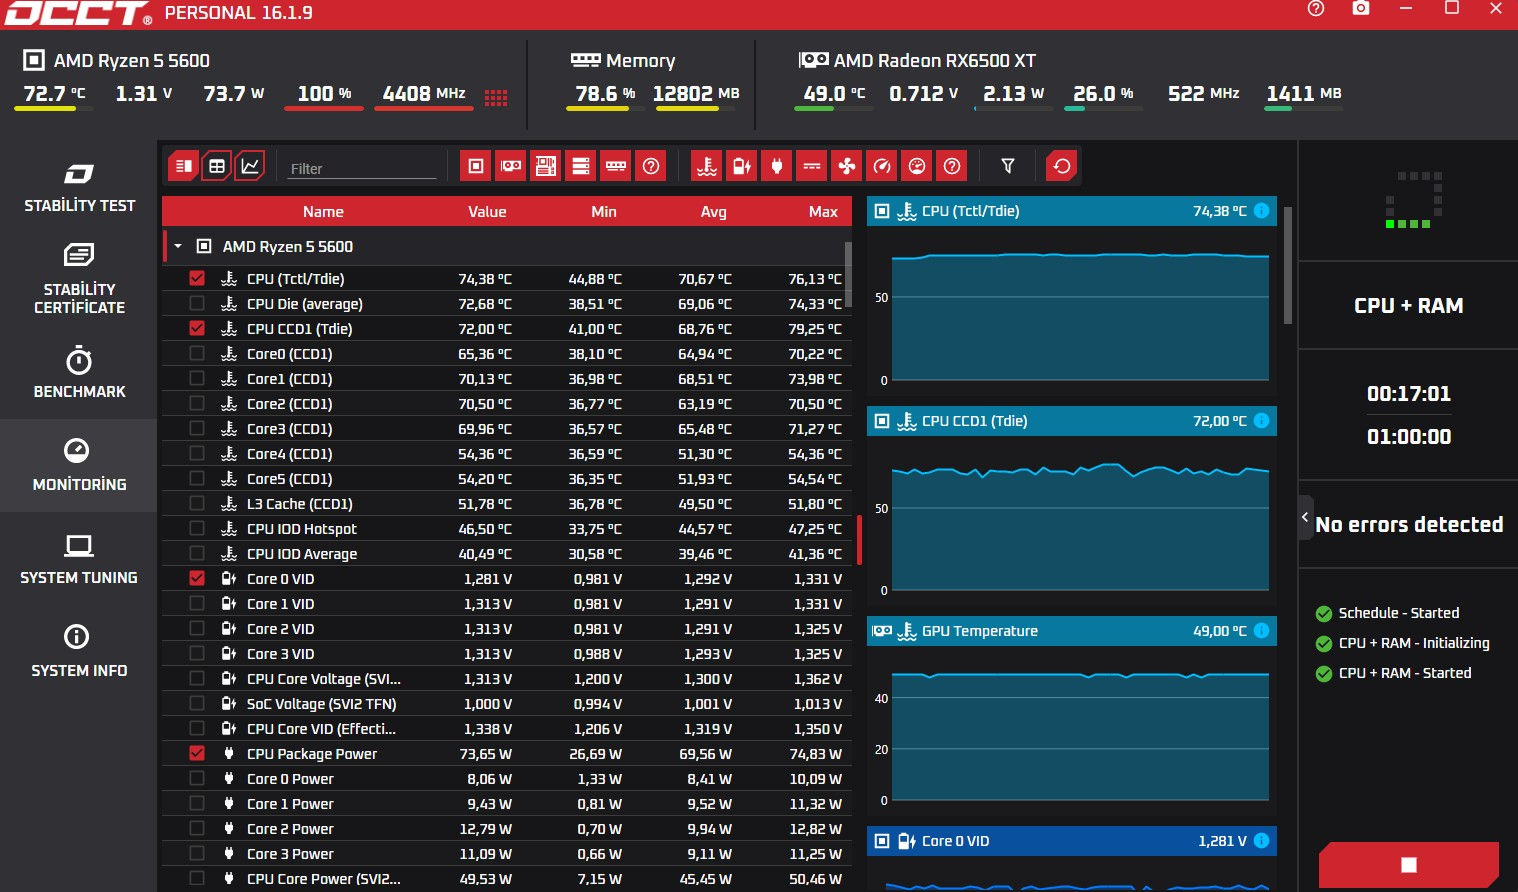Image resolution: width=1518 pixels, height=892 pixels.
Task: Check the L3 Cache (CCD1) checkbox
Action: (197, 503)
